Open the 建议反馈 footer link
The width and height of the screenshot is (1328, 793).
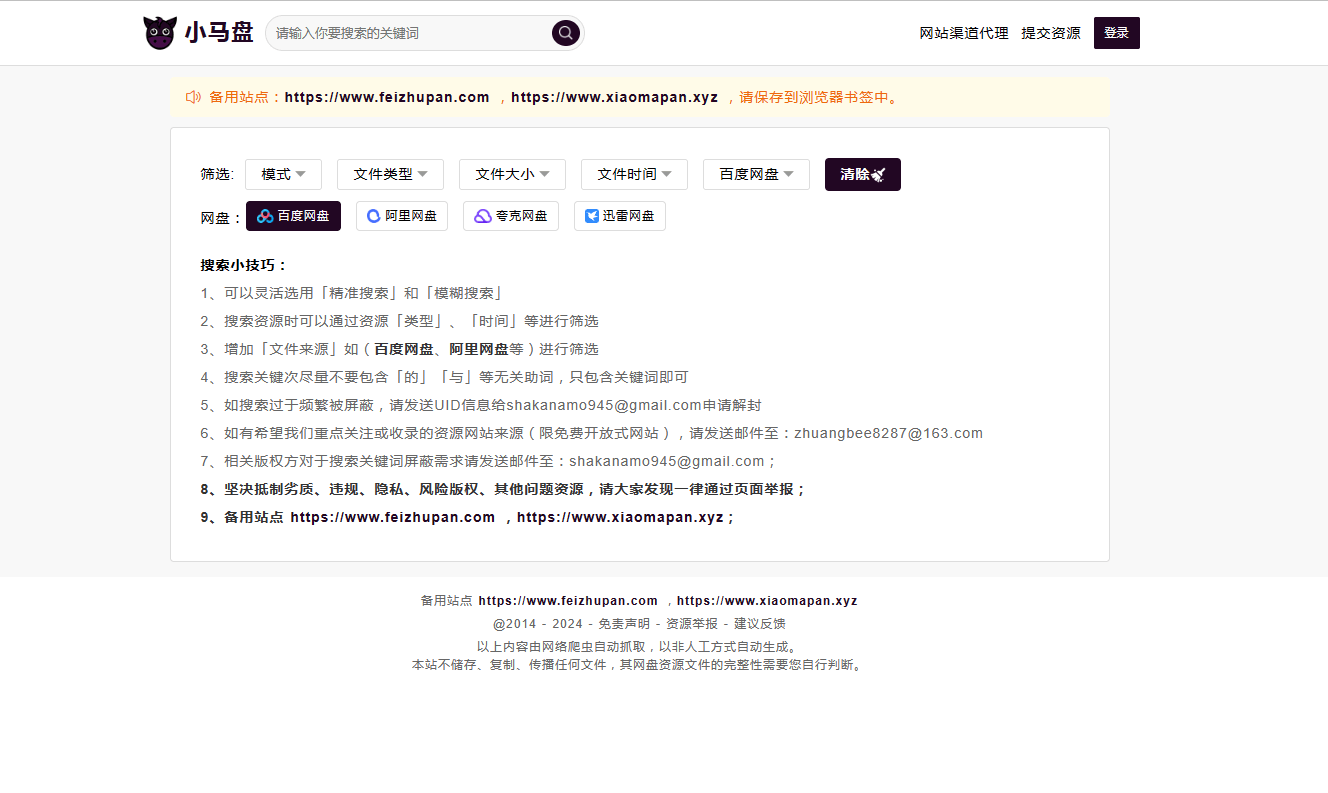point(760,624)
